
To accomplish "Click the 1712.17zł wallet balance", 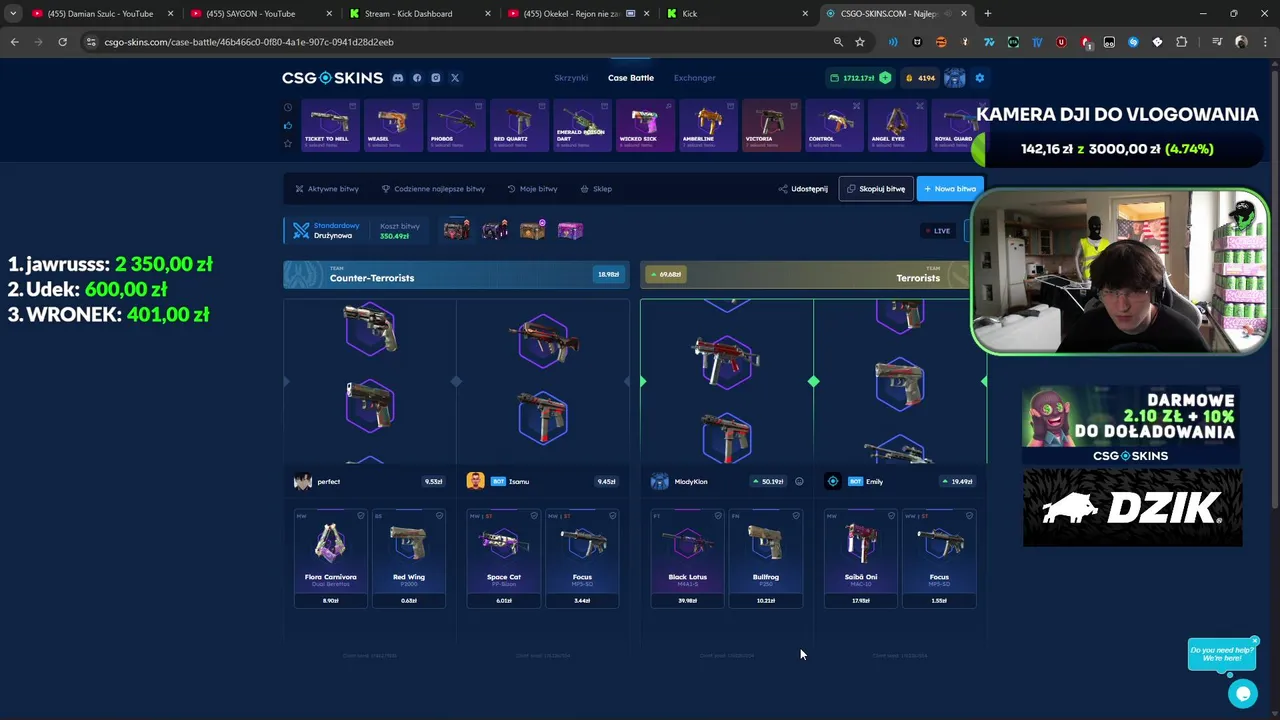I will [859, 78].
